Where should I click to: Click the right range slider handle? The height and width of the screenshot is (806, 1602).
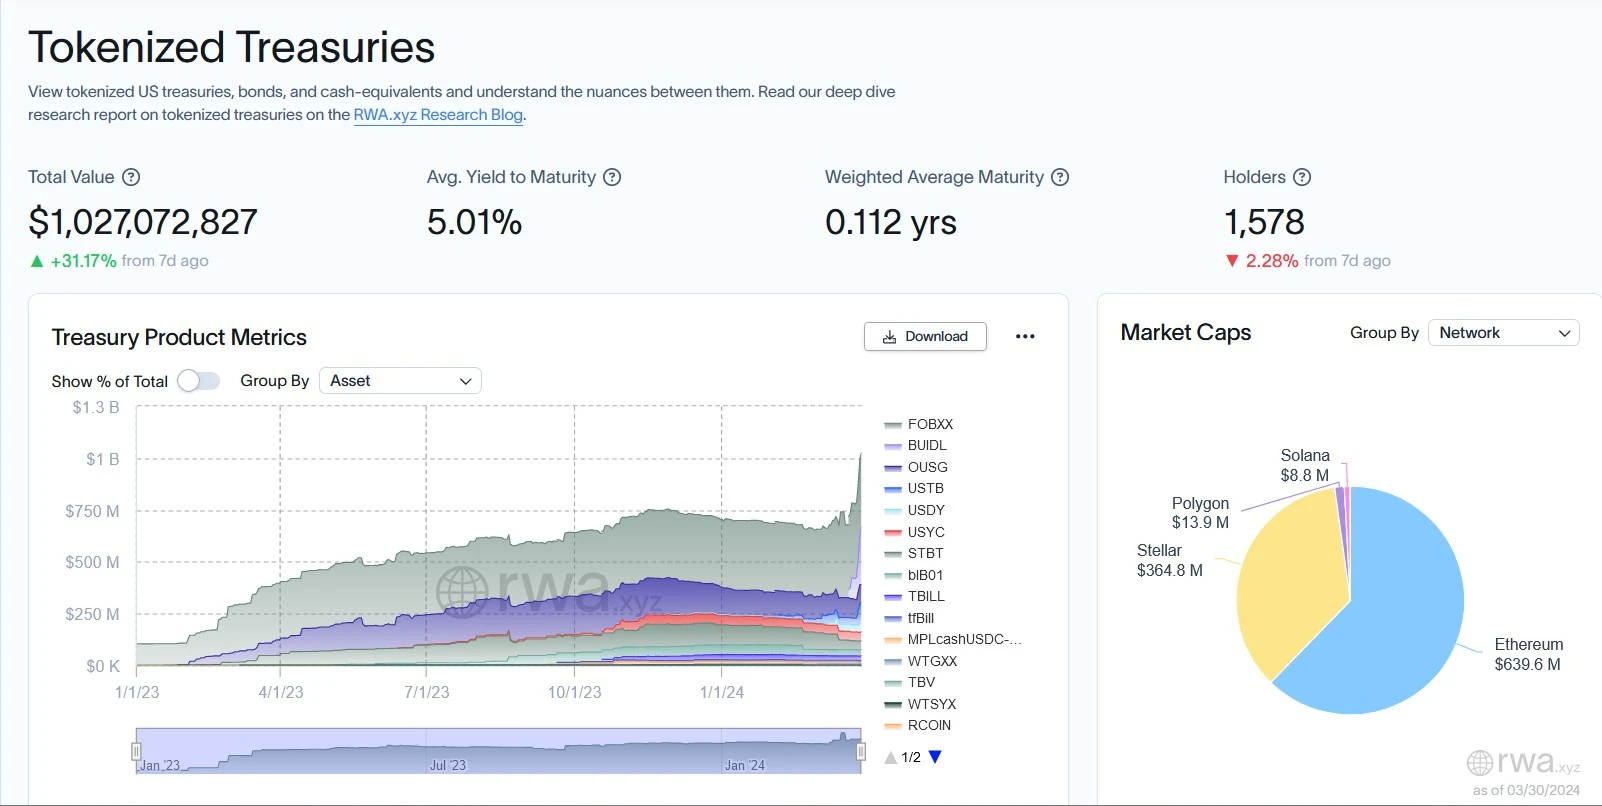860,751
